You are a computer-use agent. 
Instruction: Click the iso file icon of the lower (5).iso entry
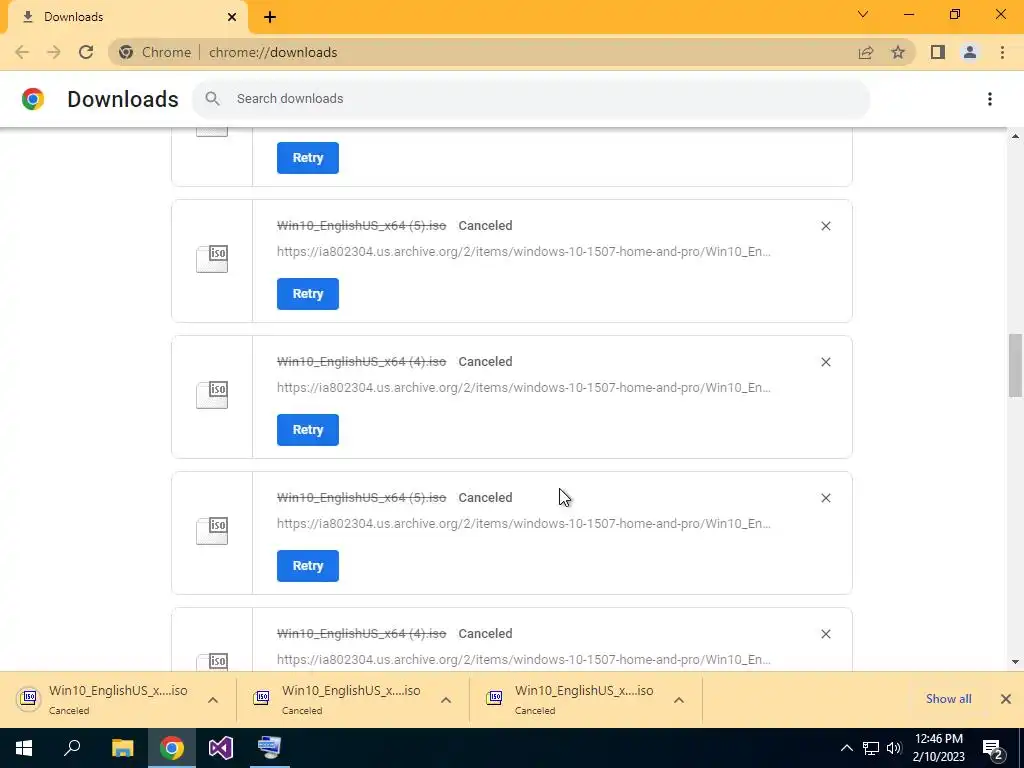tap(212, 530)
